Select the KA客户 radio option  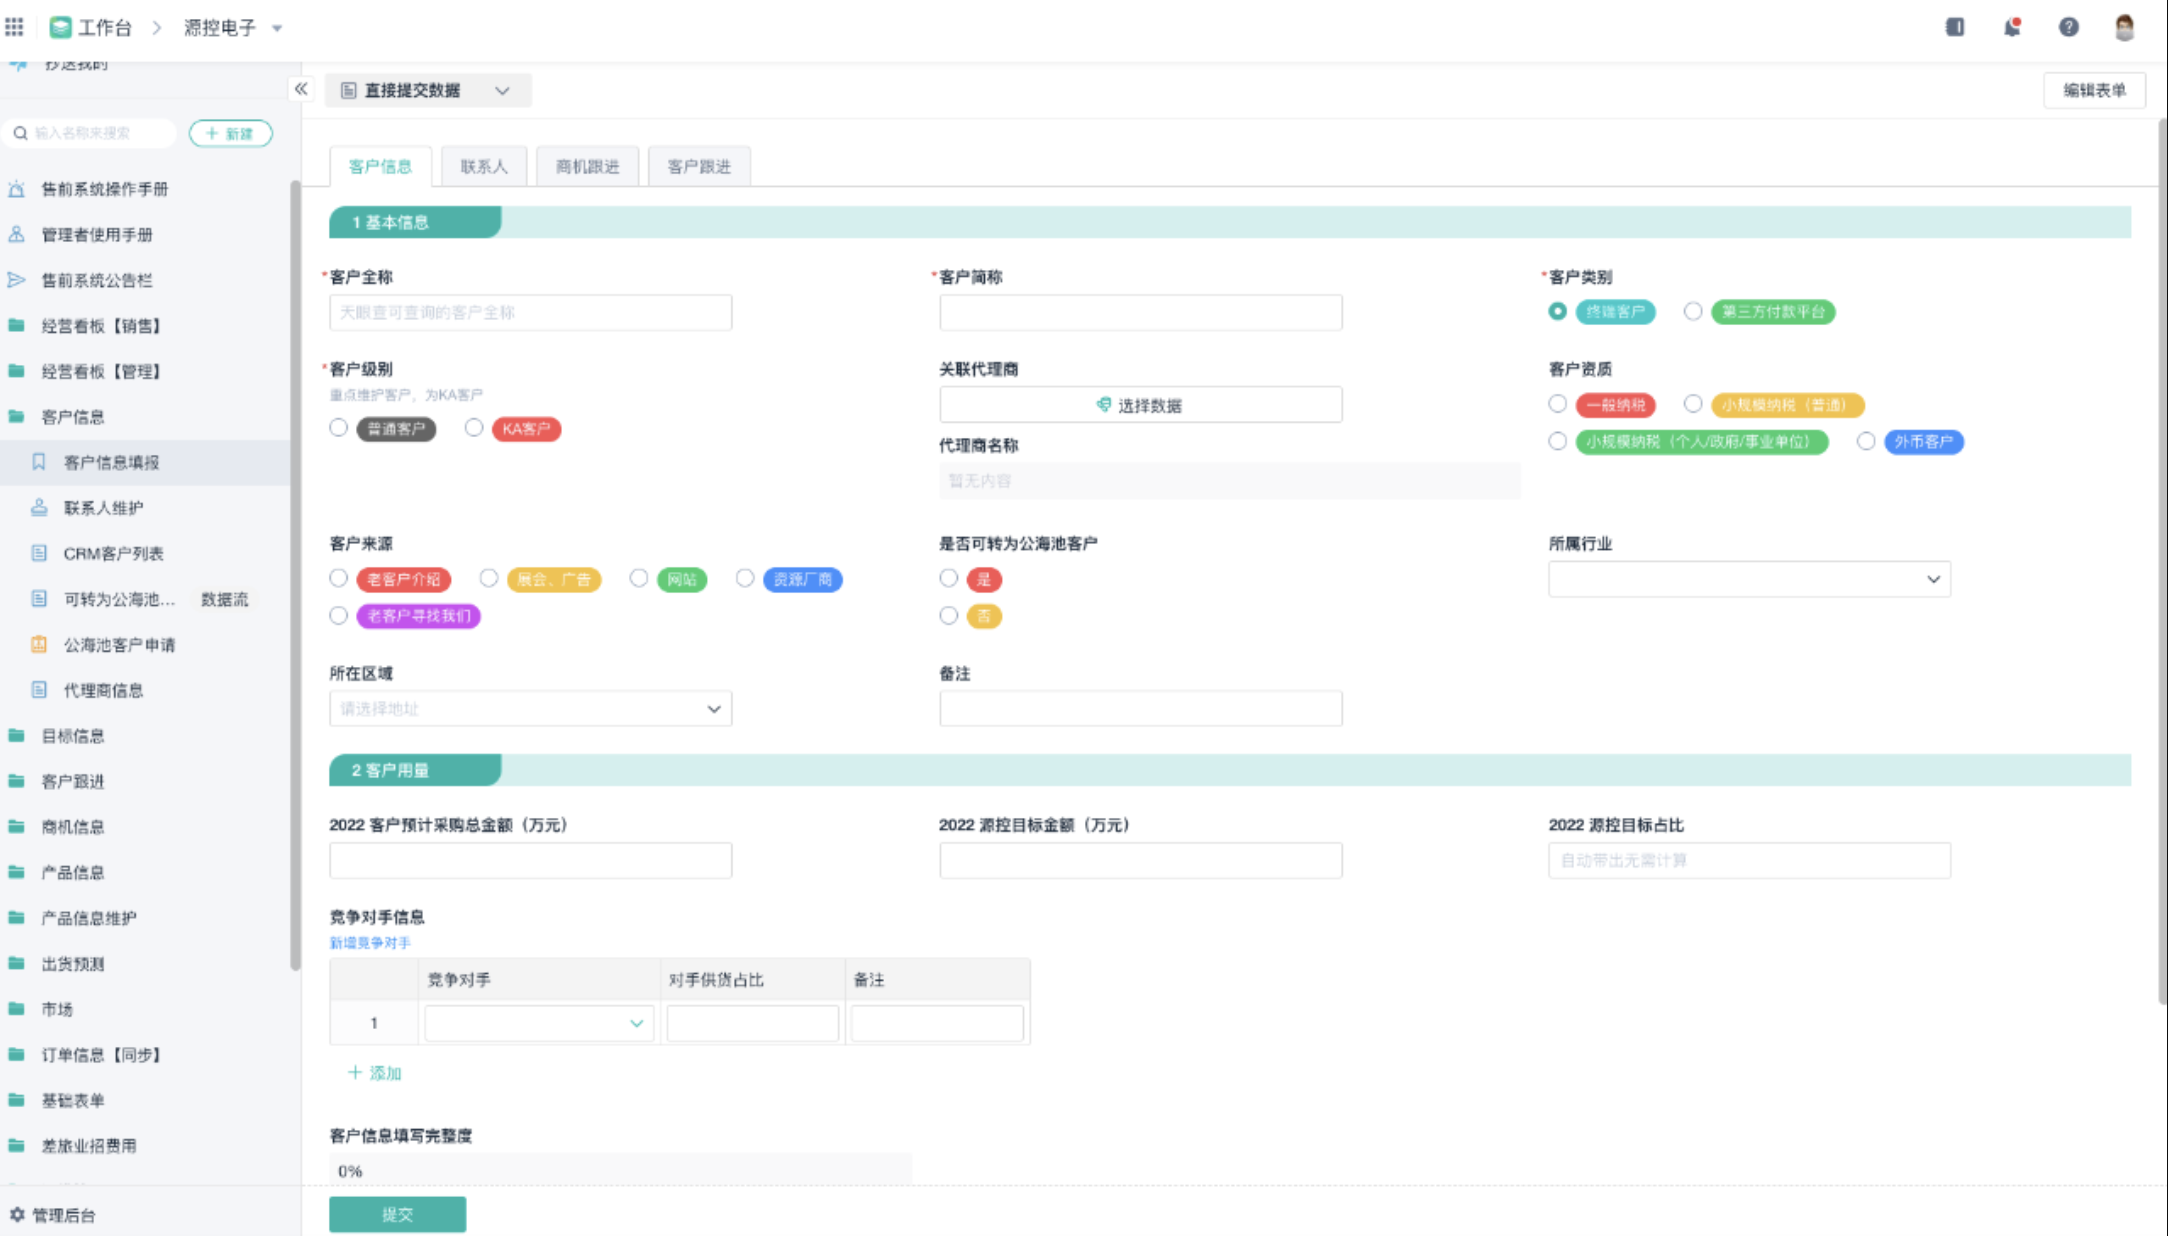click(x=474, y=428)
